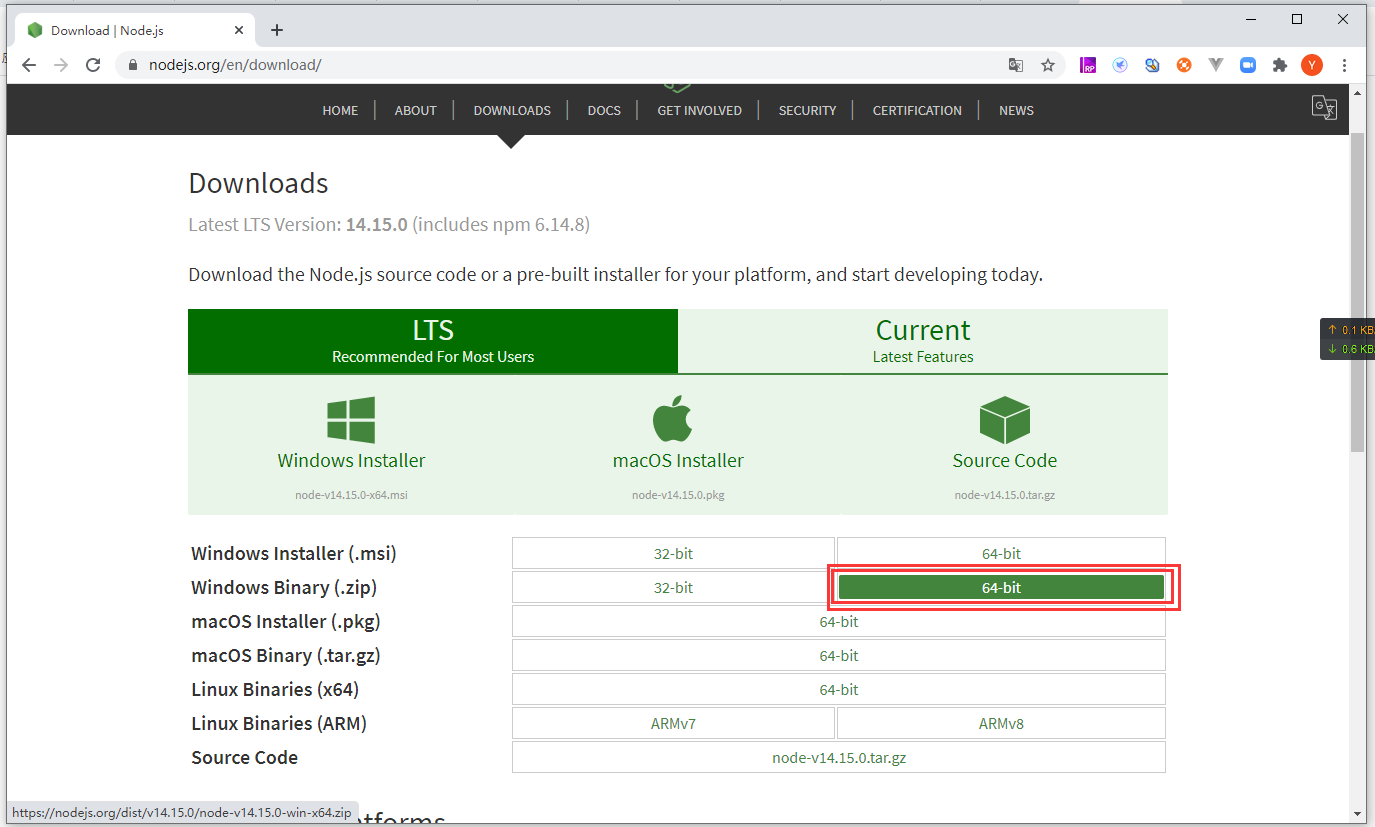The width and height of the screenshot is (1375, 827).
Task: Click the page vertical scrollbar
Action: [x=1357, y=290]
